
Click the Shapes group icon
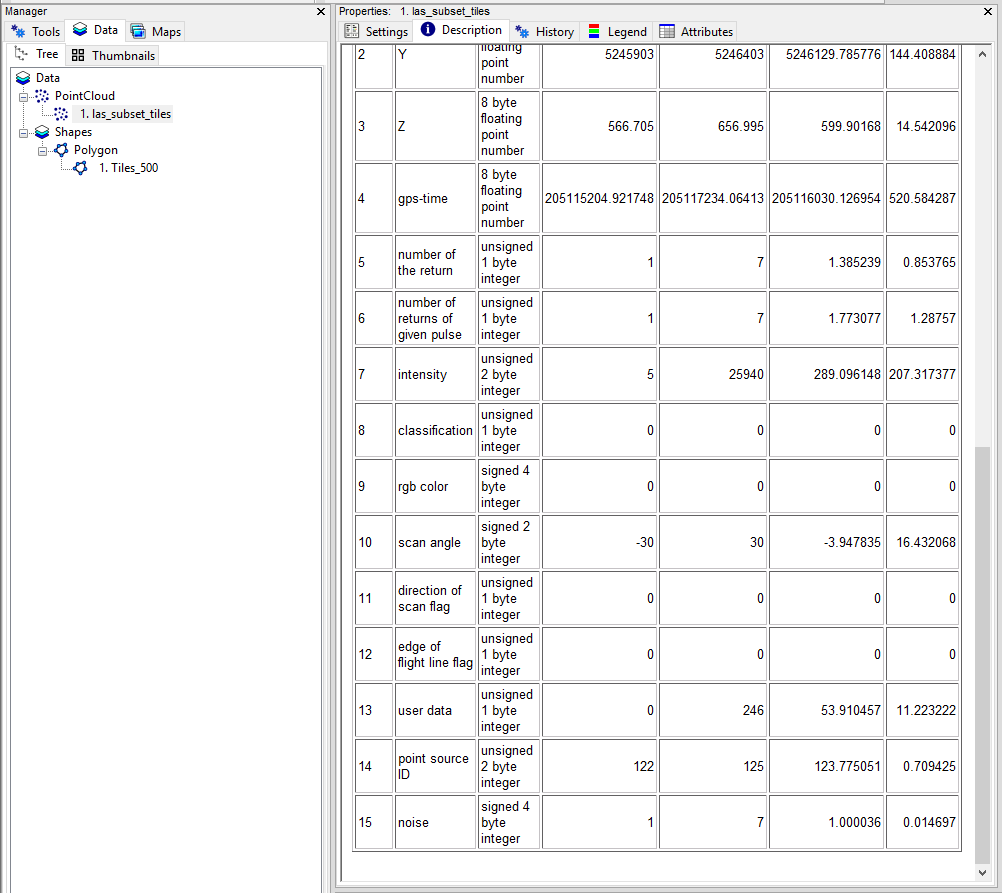(42, 132)
